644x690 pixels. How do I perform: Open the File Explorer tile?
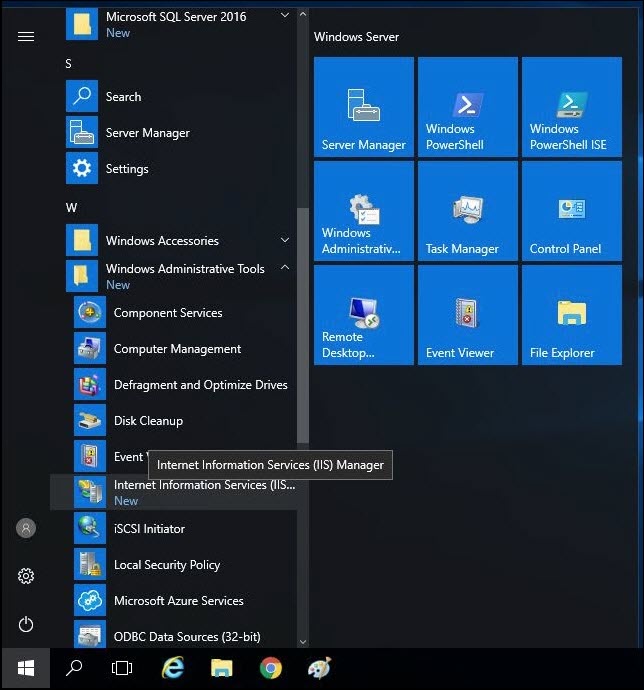[572, 315]
